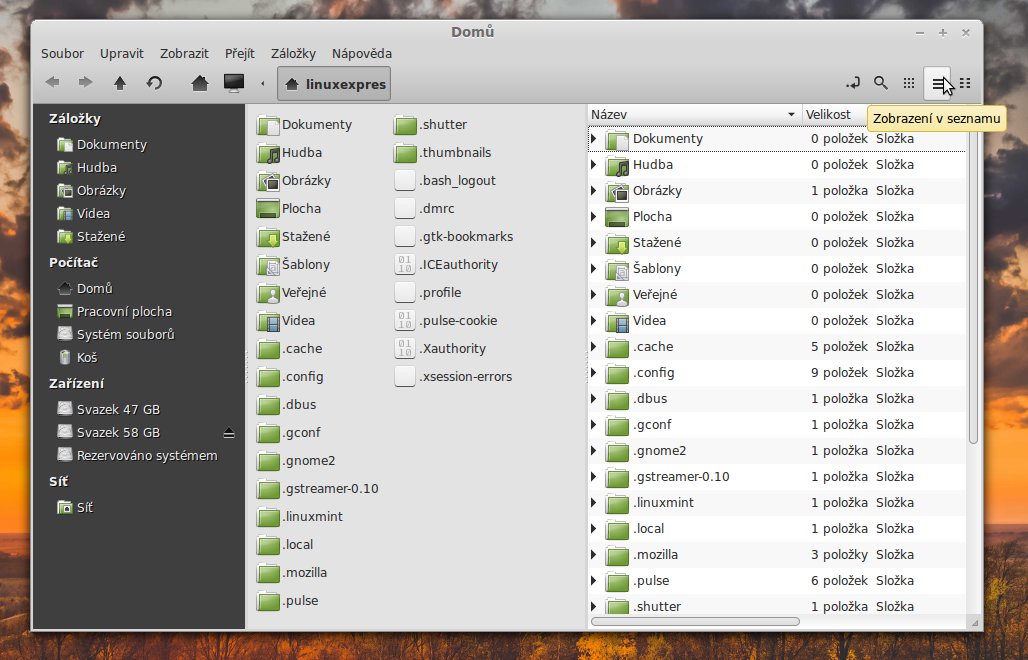Image resolution: width=1028 pixels, height=660 pixels.
Task: Expand Dokumenty row in list view
Action: pos(594,138)
